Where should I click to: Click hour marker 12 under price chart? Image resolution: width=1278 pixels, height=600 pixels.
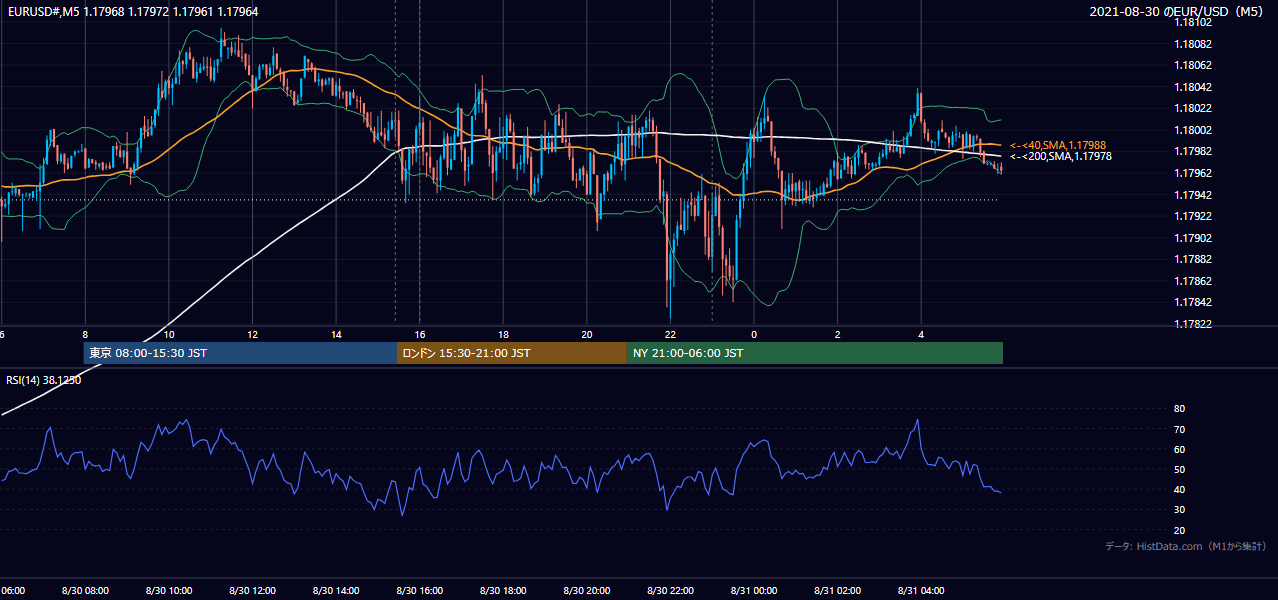pos(253,335)
